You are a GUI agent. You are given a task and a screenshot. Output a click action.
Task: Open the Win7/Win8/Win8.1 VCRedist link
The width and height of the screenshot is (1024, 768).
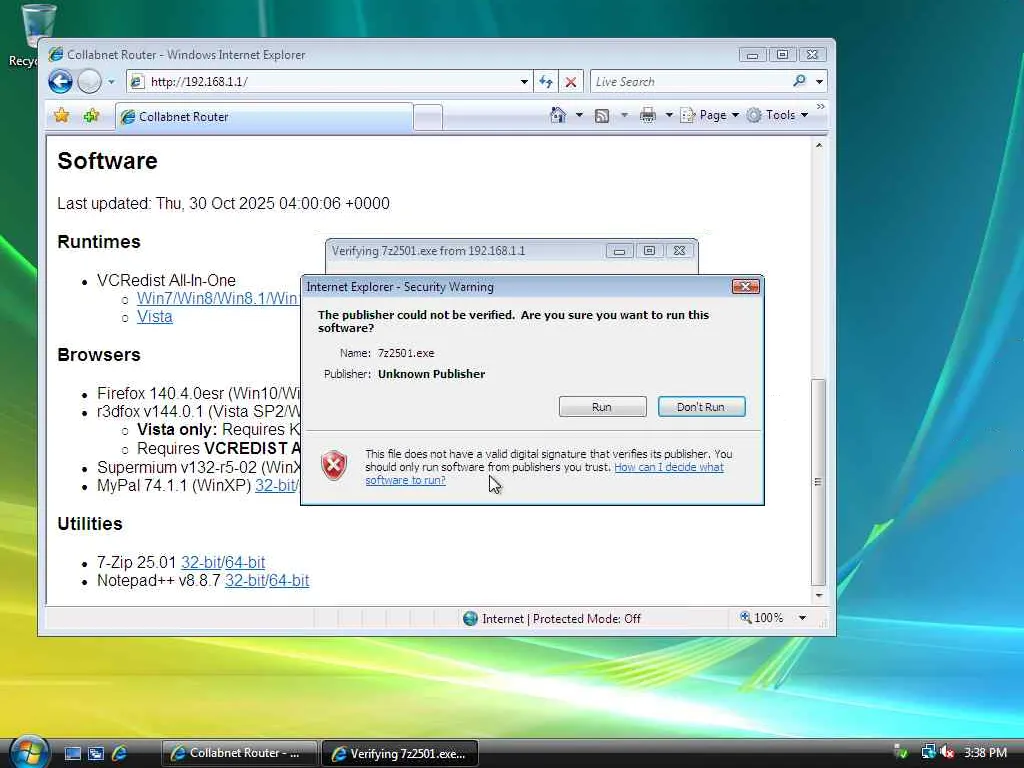[x=218, y=298]
